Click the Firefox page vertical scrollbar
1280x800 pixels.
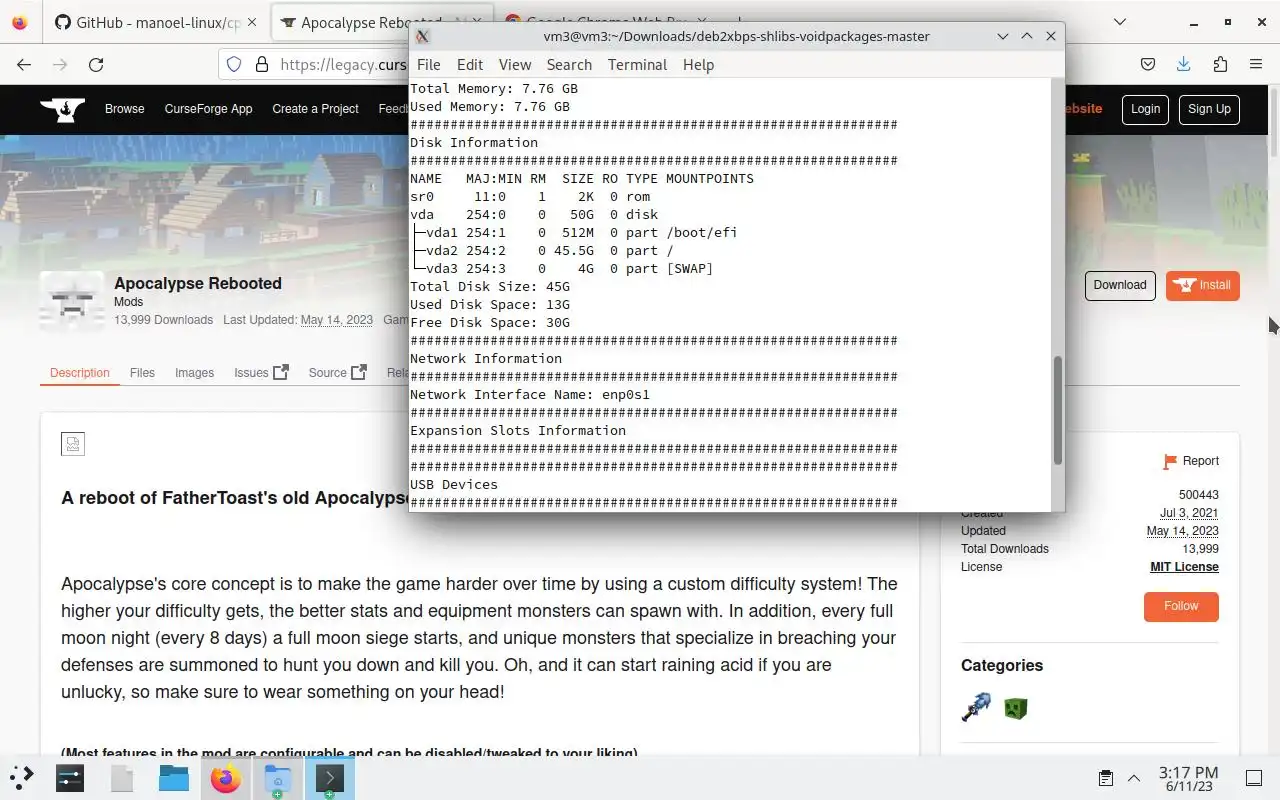point(1273,120)
